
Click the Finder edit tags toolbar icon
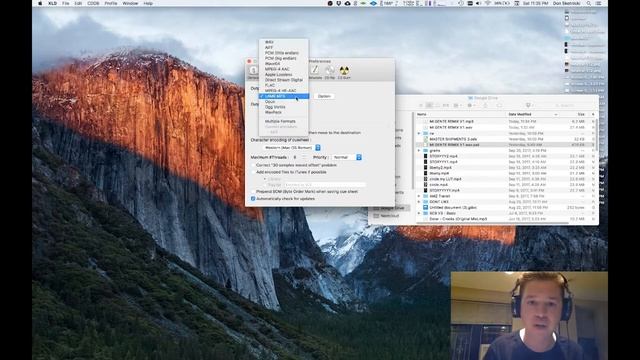coord(499,105)
